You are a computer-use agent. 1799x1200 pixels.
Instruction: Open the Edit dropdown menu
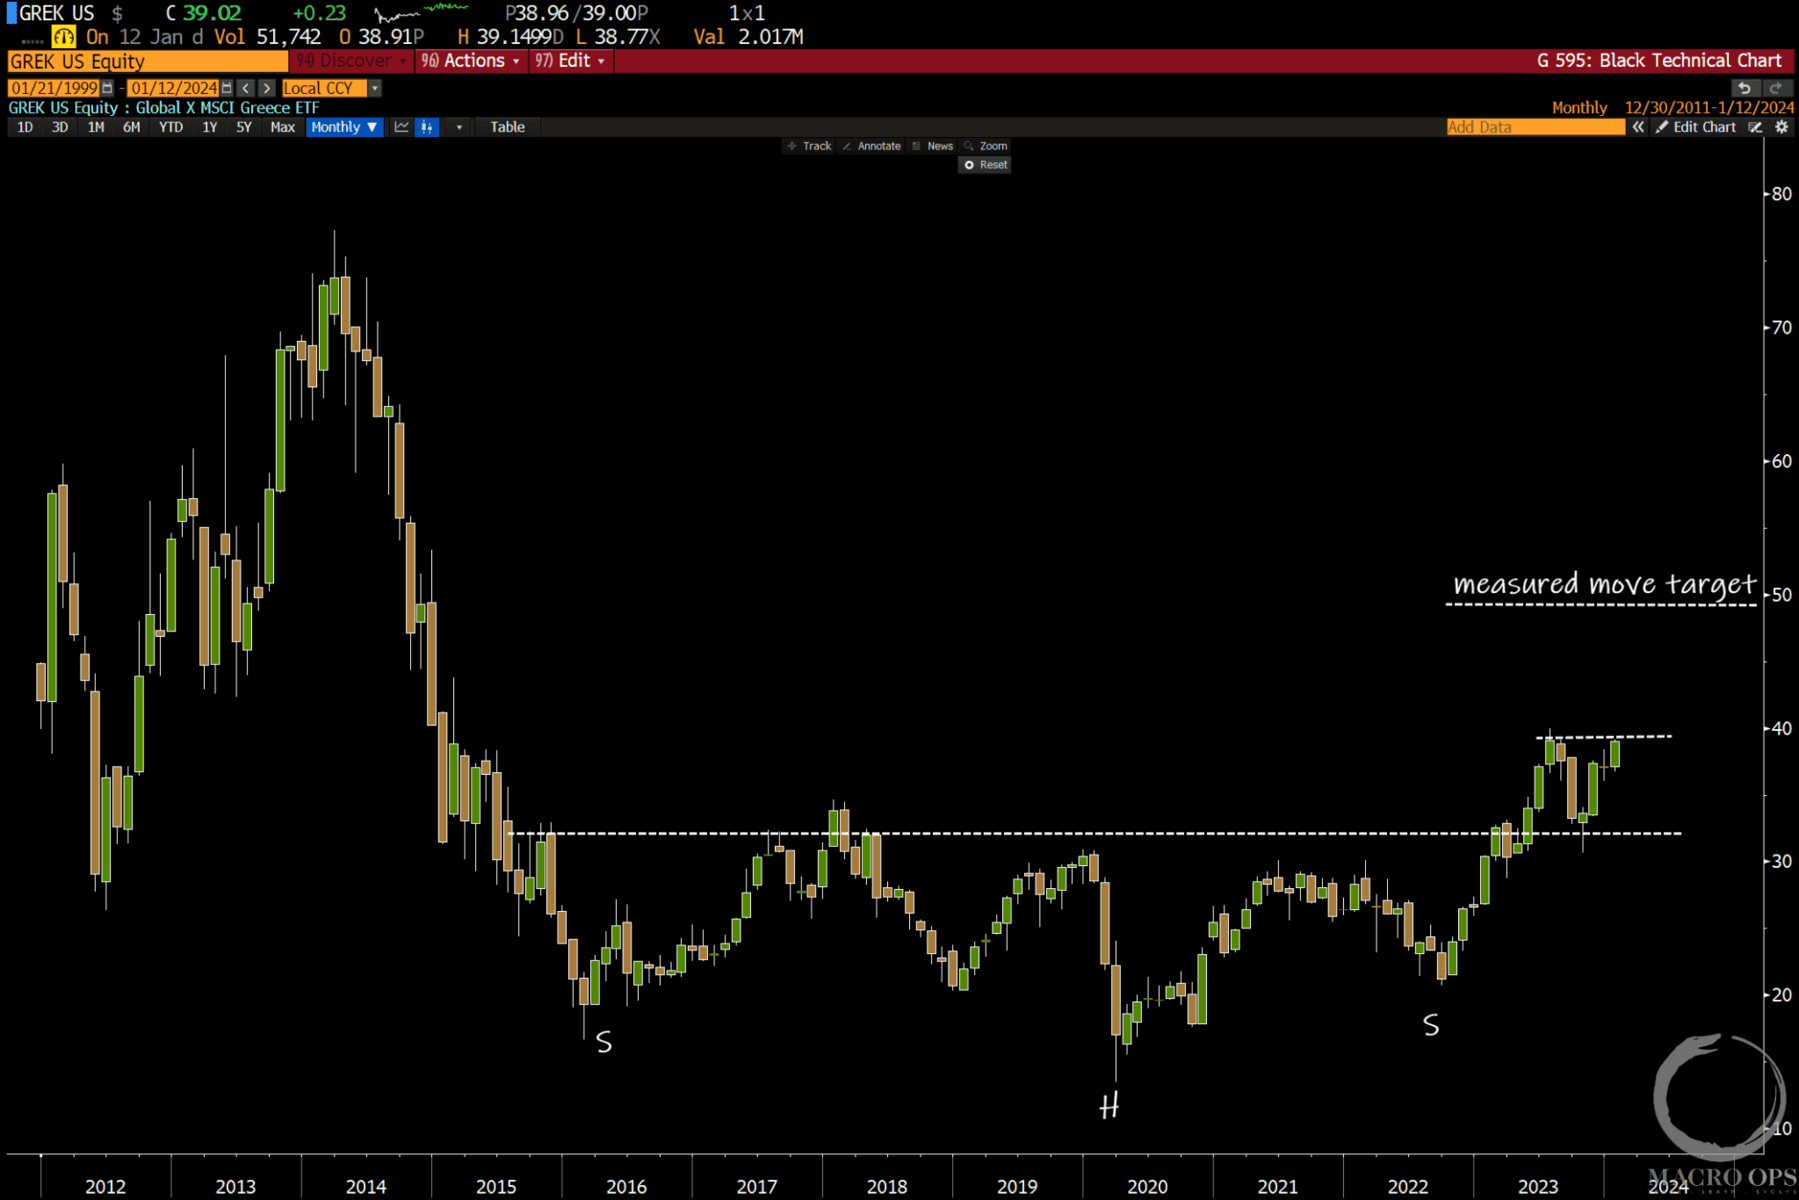(x=571, y=61)
